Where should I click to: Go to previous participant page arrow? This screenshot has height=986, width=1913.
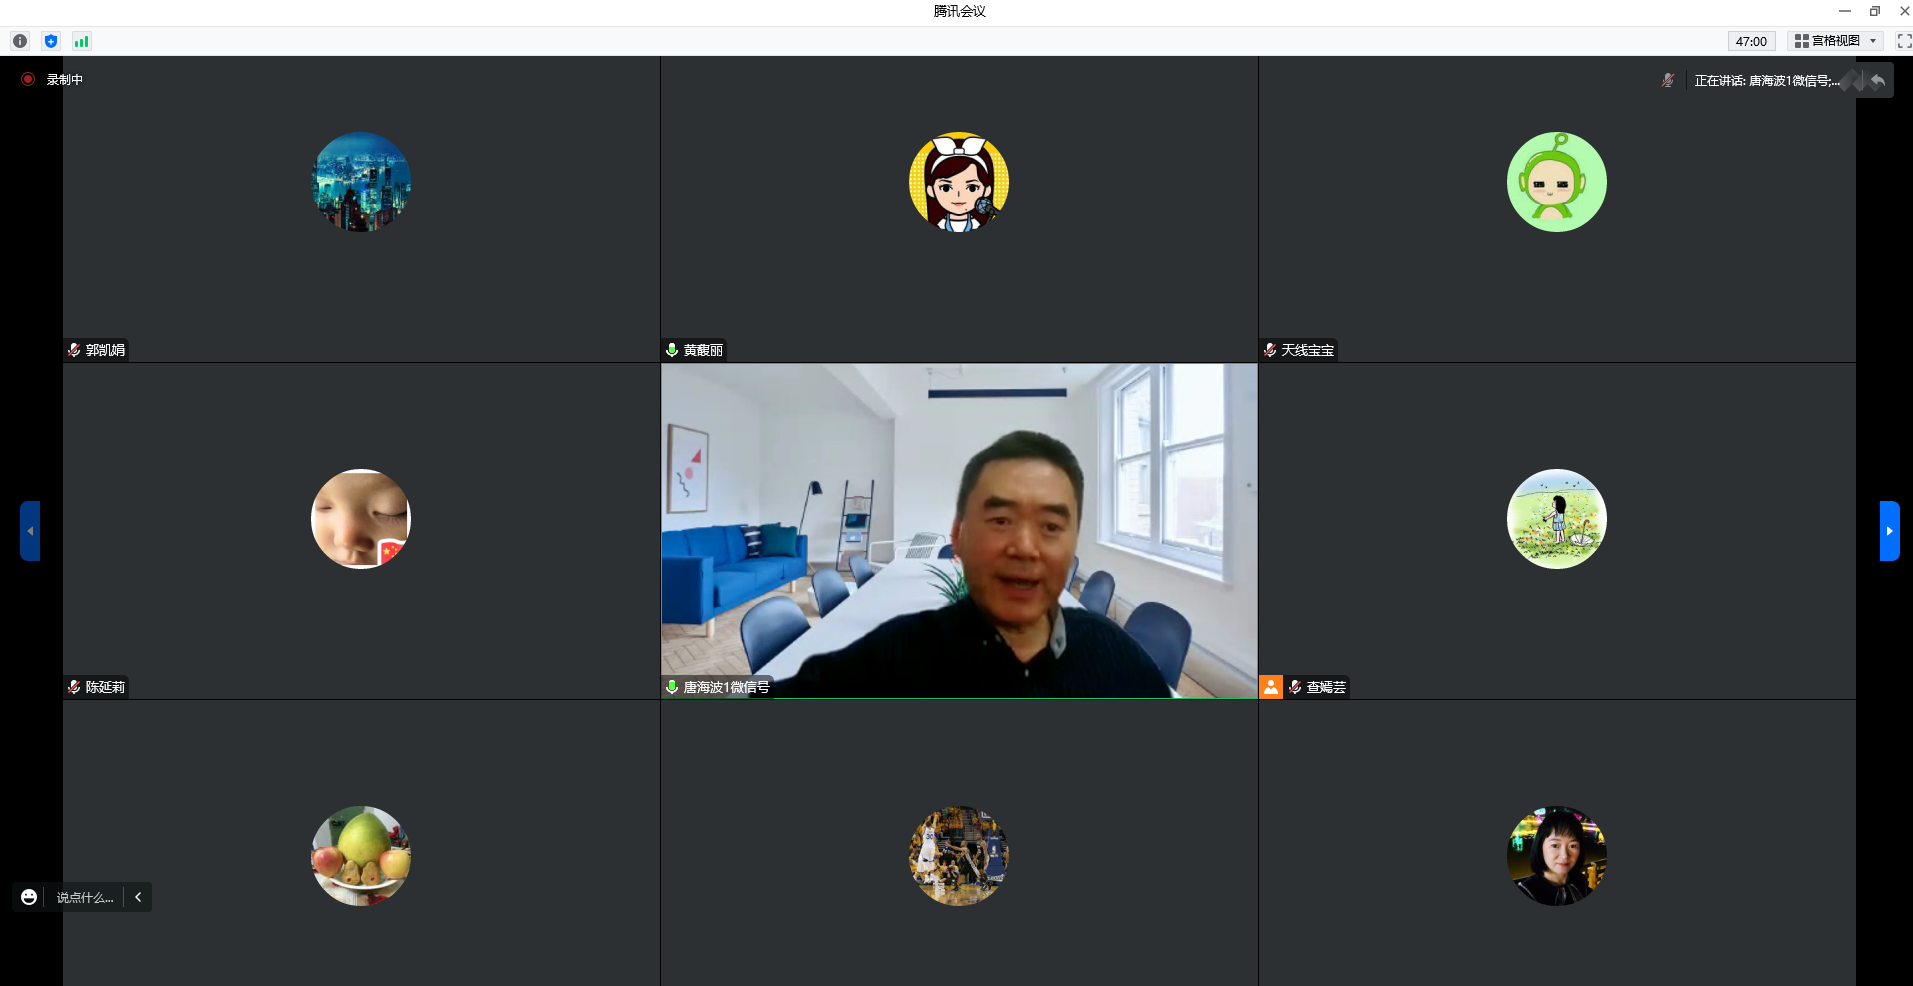pos(30,531)
